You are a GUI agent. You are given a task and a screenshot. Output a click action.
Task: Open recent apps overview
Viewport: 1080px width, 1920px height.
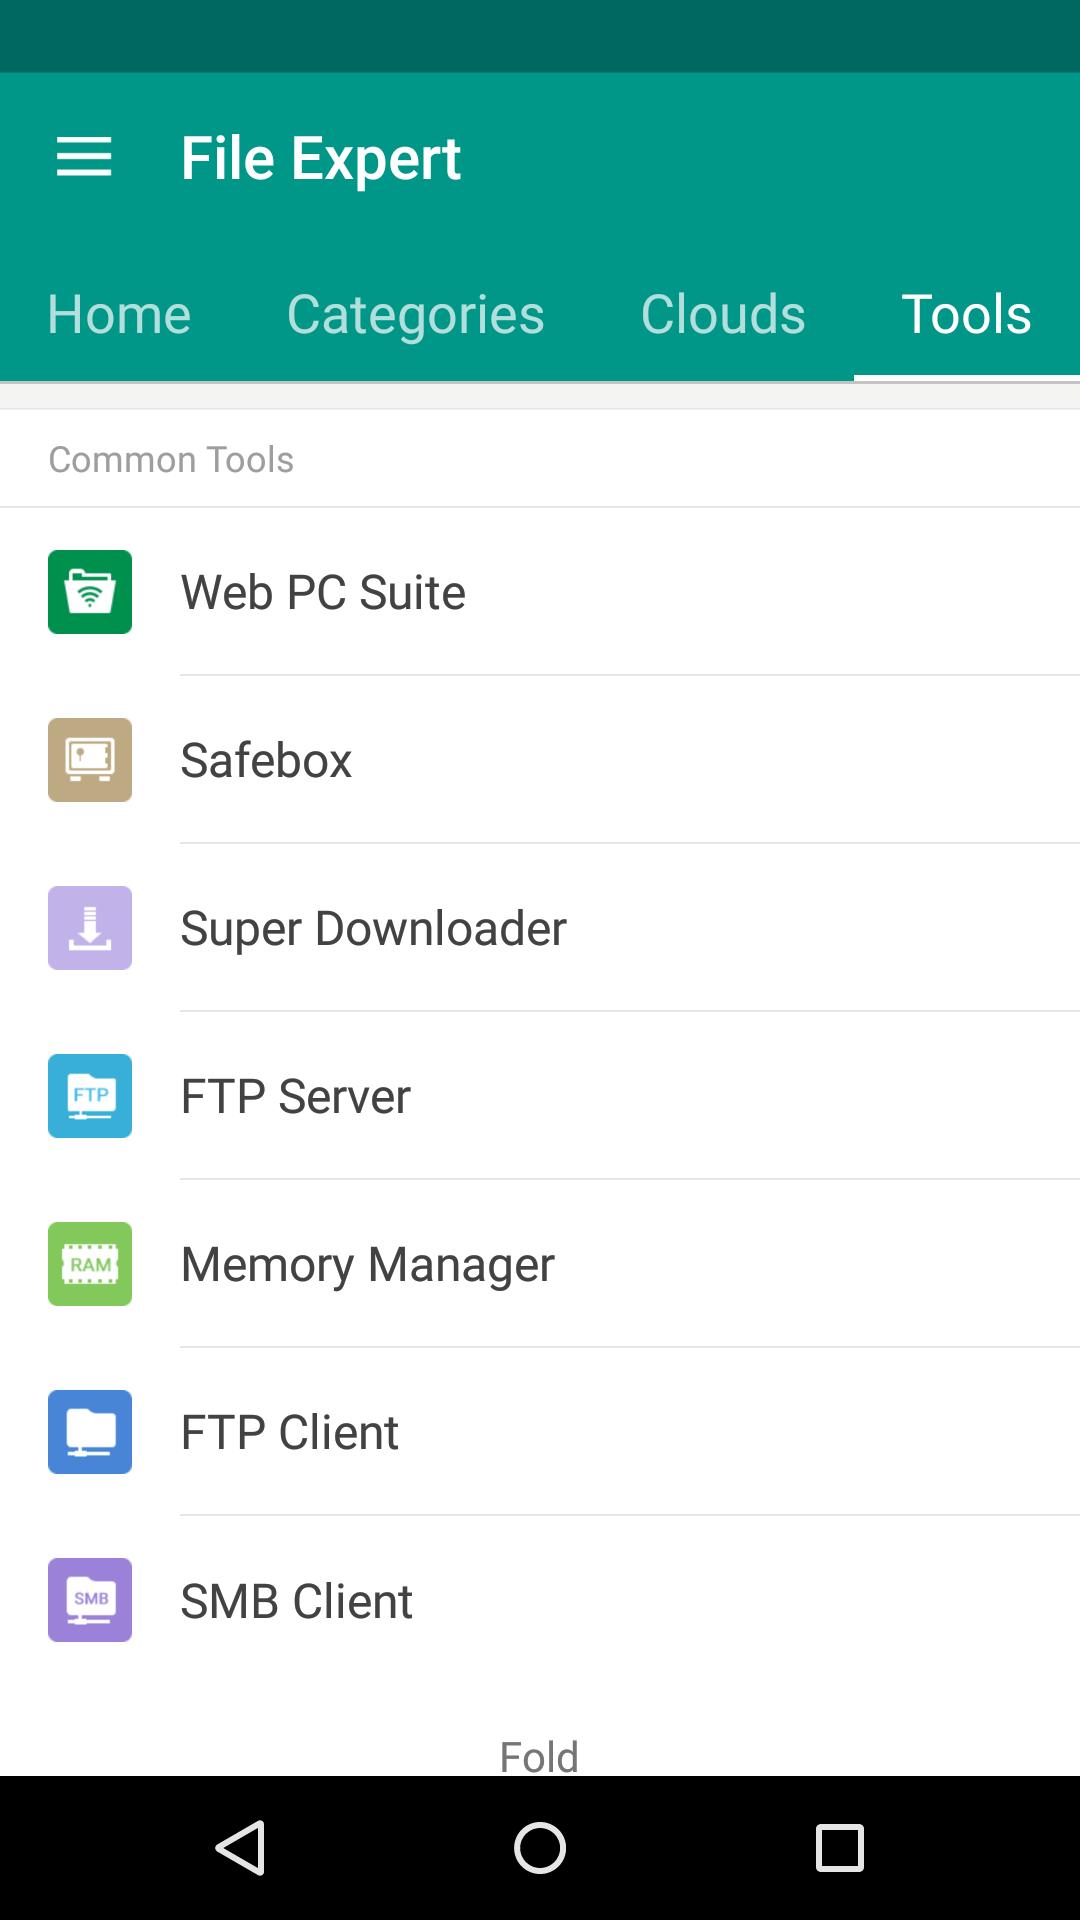(837, 1846)
